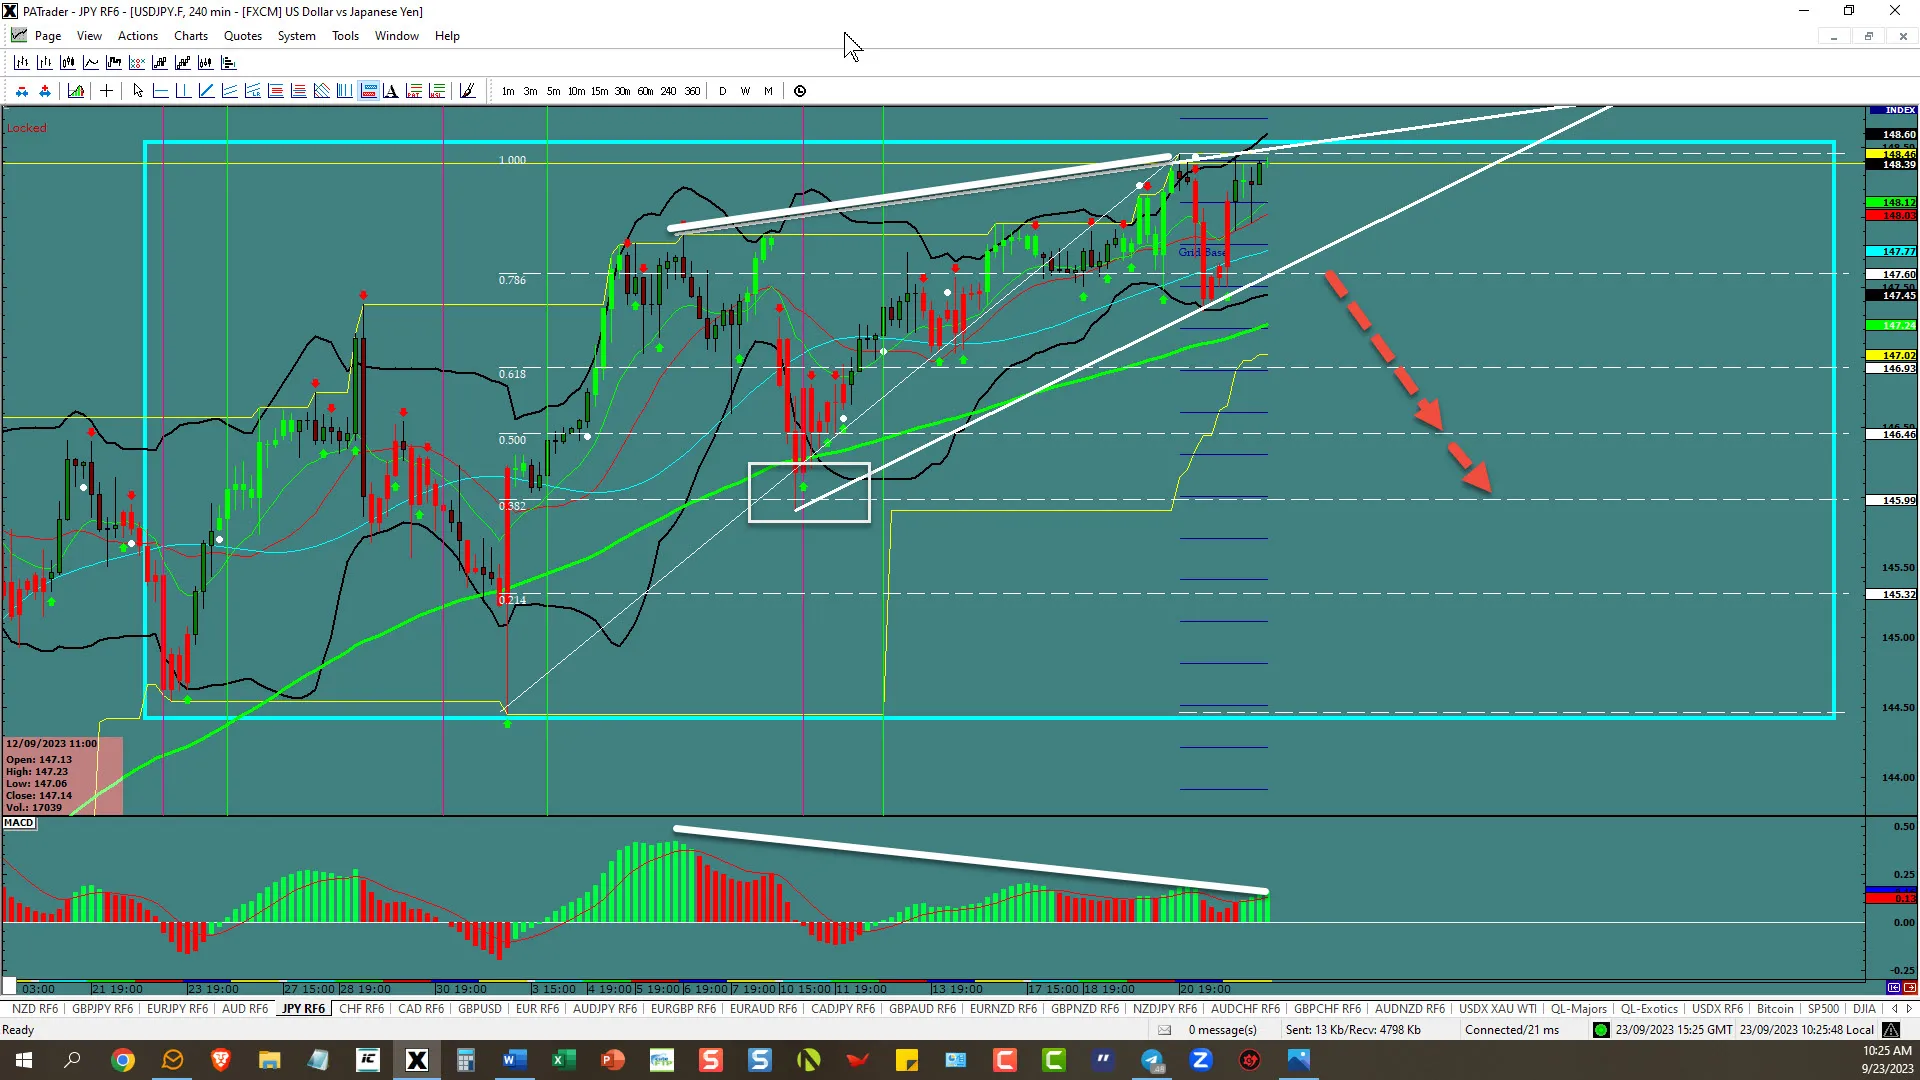Open the Quotes menu

pos(242,36)
